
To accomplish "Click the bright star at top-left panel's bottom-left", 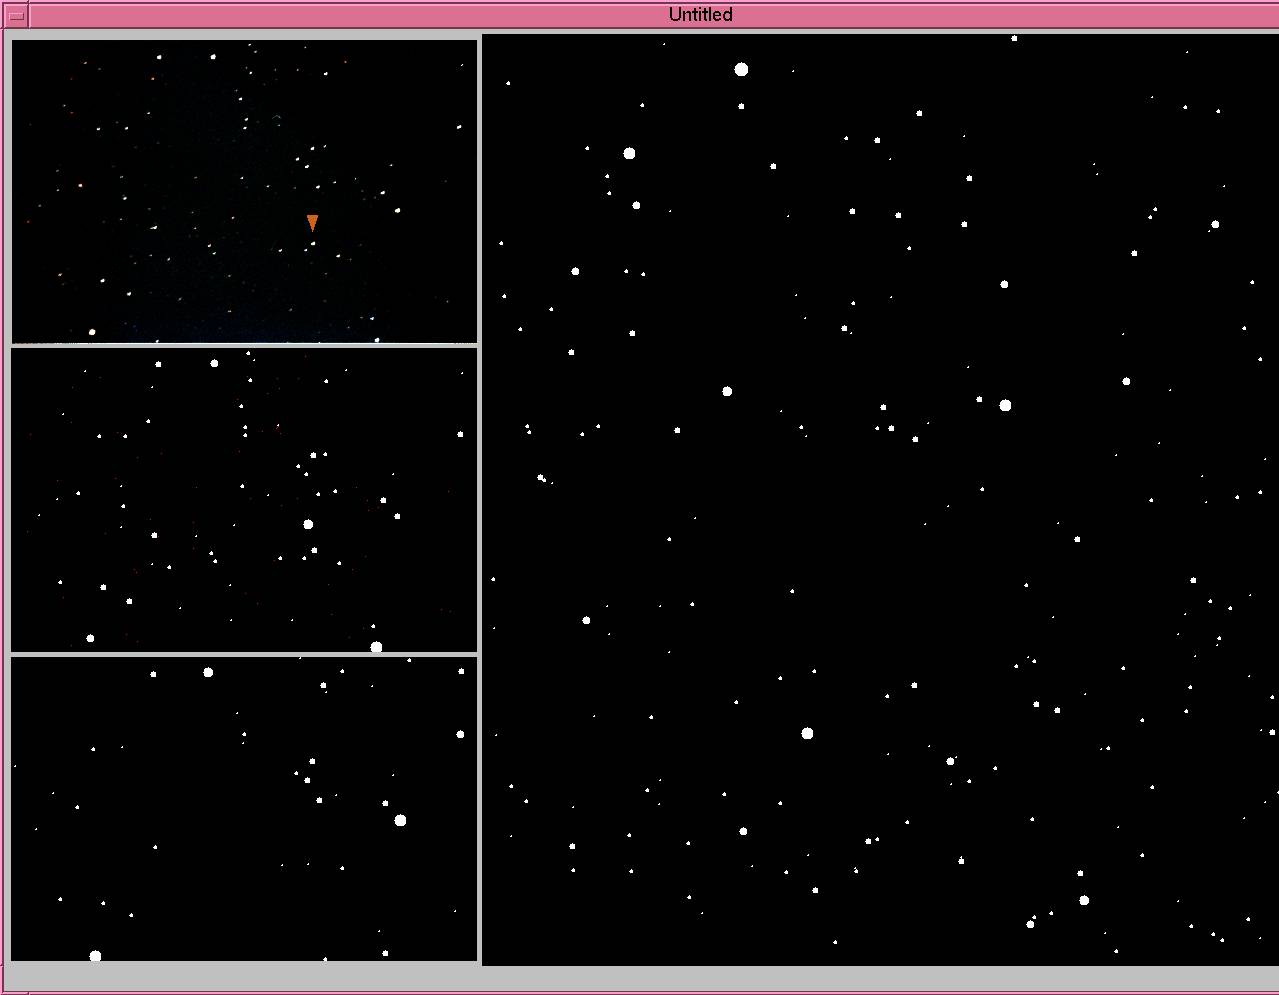I will click(92, 332).
